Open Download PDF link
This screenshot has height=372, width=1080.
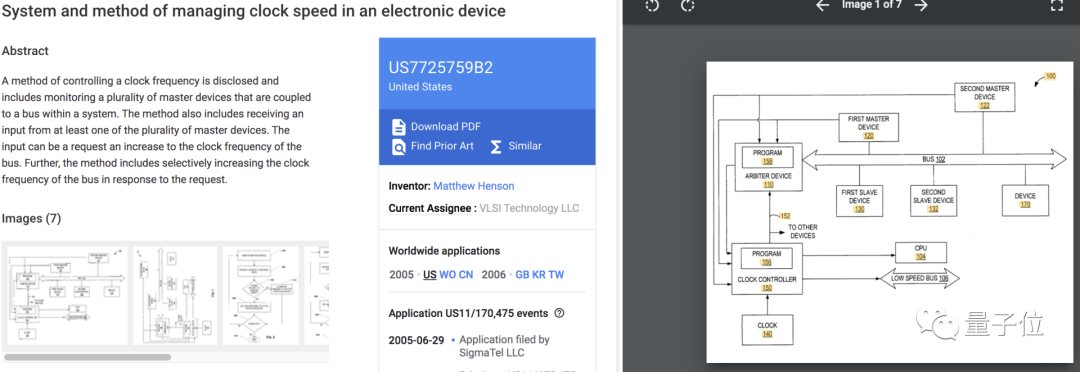(446, 127)
